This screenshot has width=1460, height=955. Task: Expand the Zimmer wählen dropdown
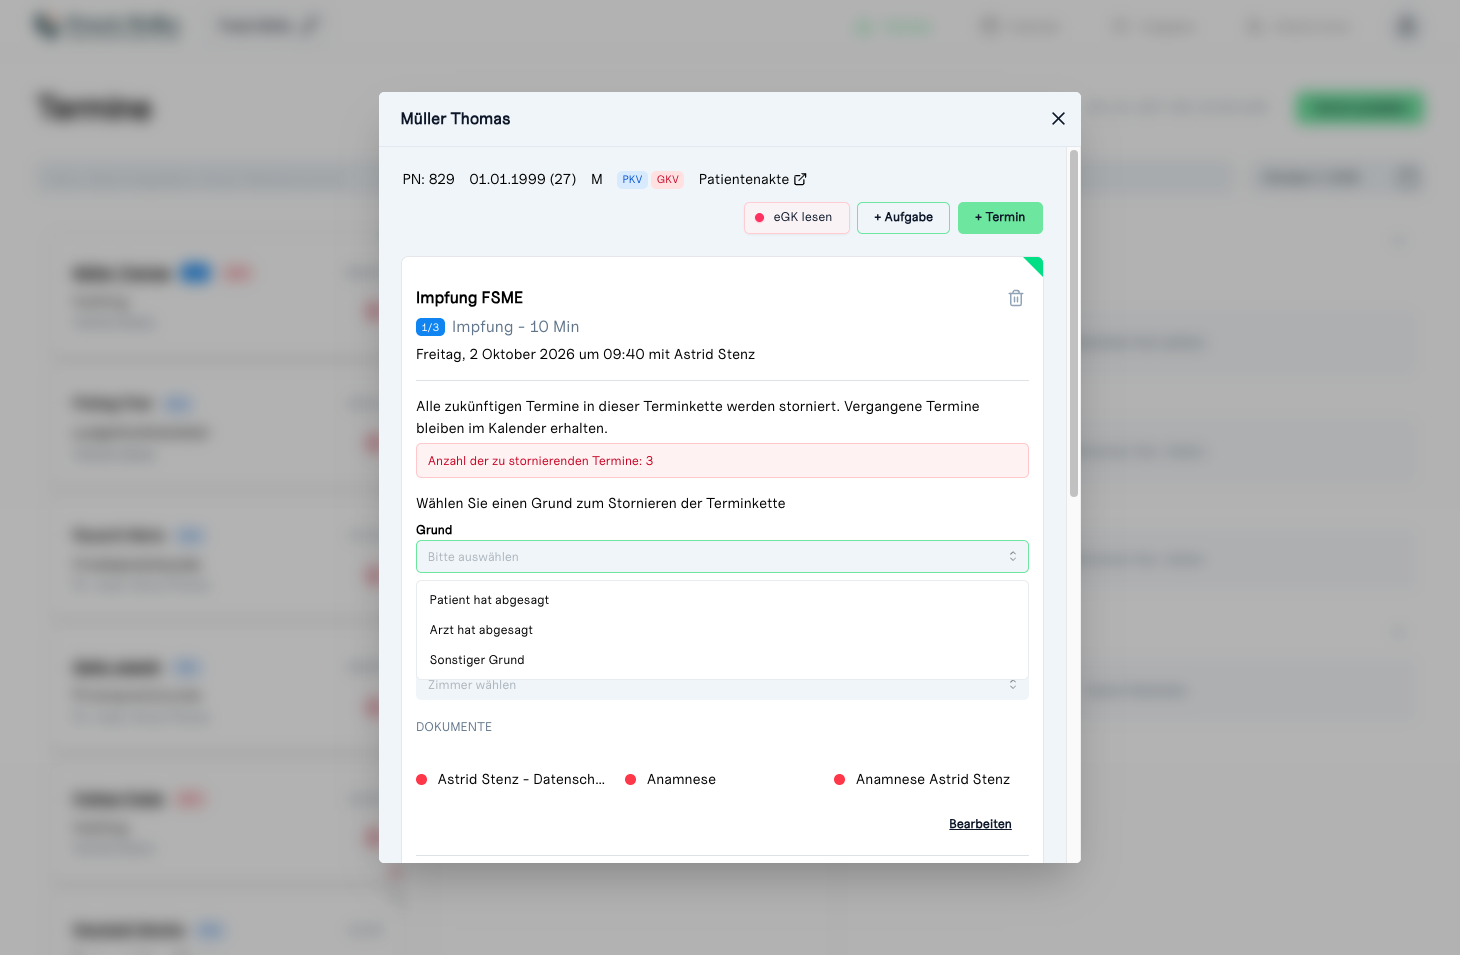coord(722,687)
